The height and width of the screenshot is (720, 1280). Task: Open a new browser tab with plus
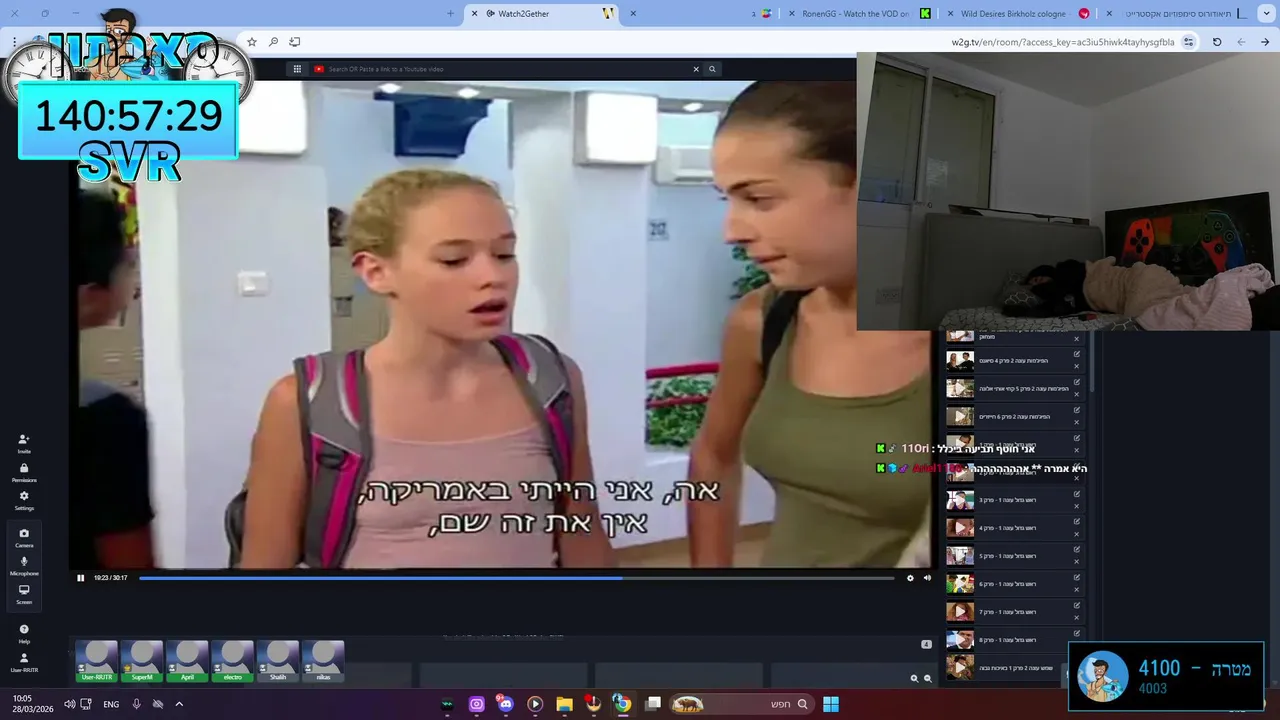tap(450, 13)
